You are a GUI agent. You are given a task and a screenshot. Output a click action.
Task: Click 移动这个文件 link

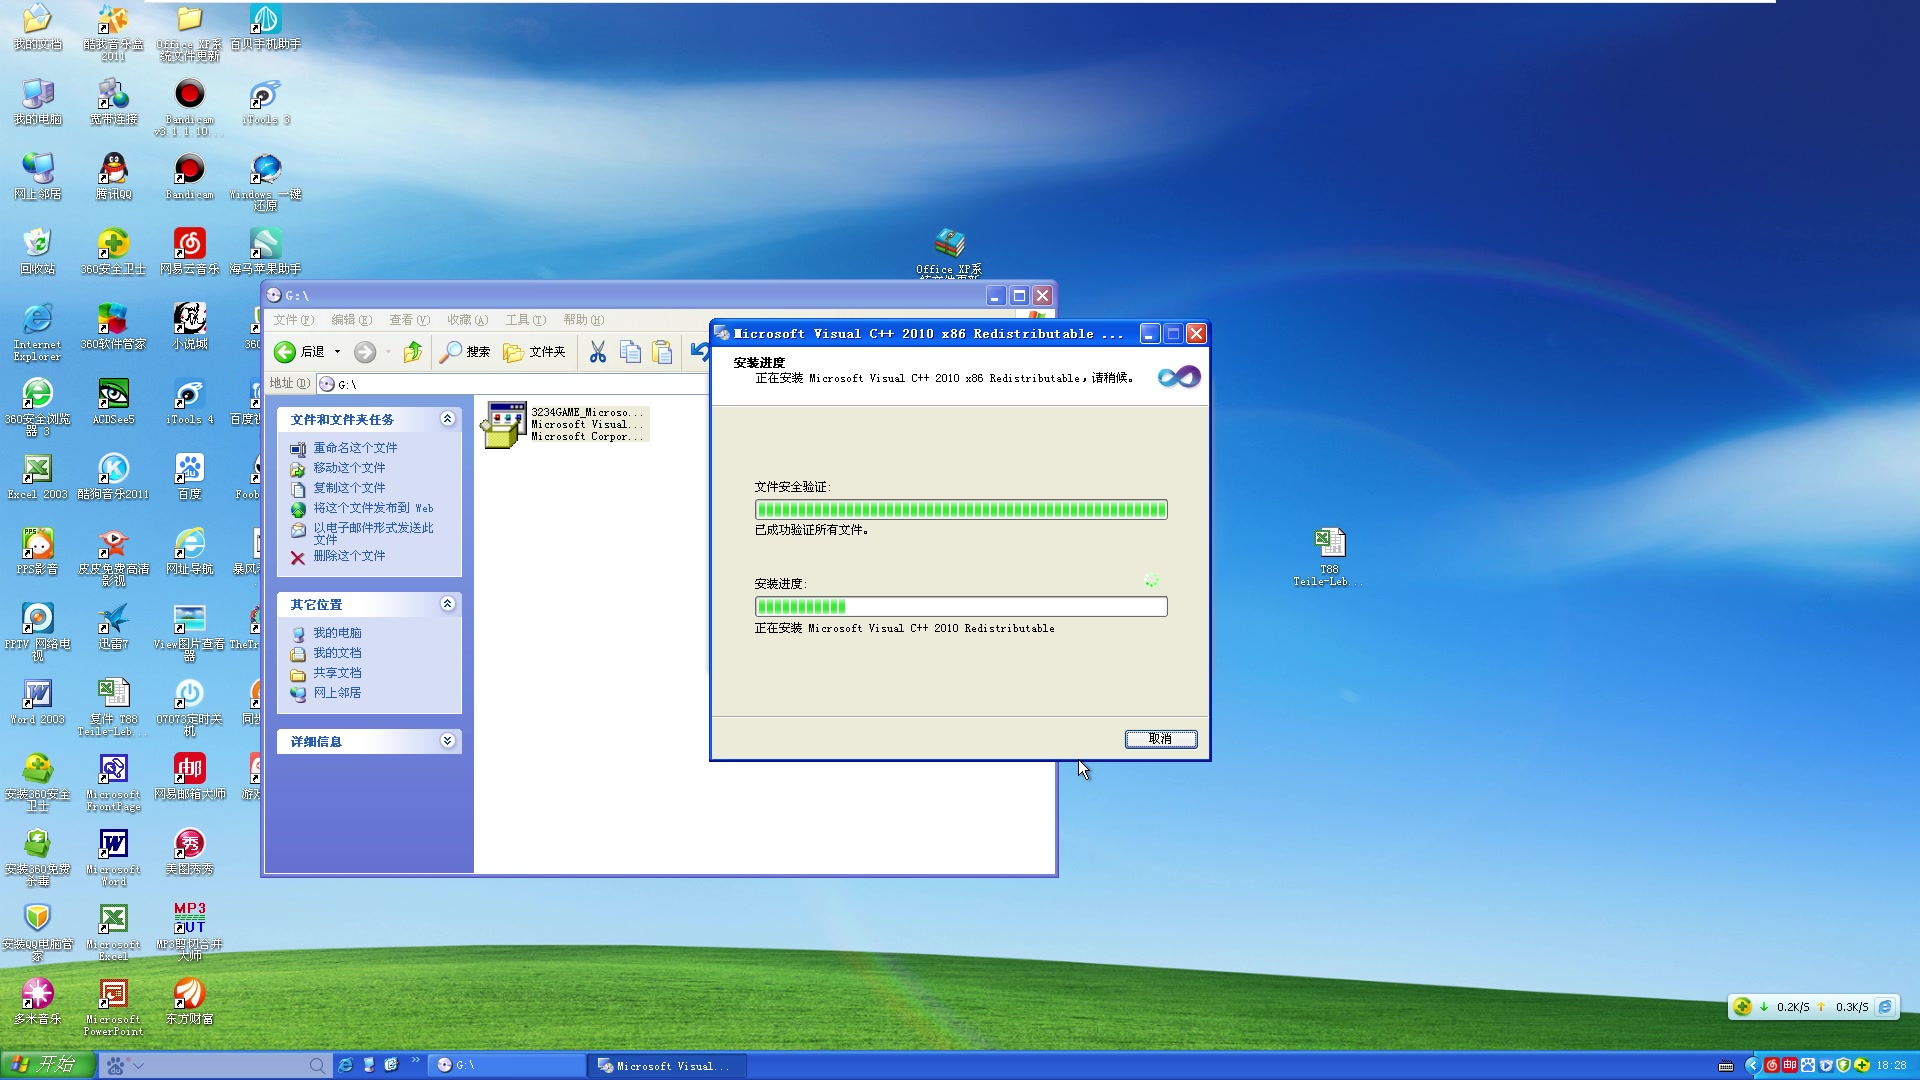[x=349, y=468]
